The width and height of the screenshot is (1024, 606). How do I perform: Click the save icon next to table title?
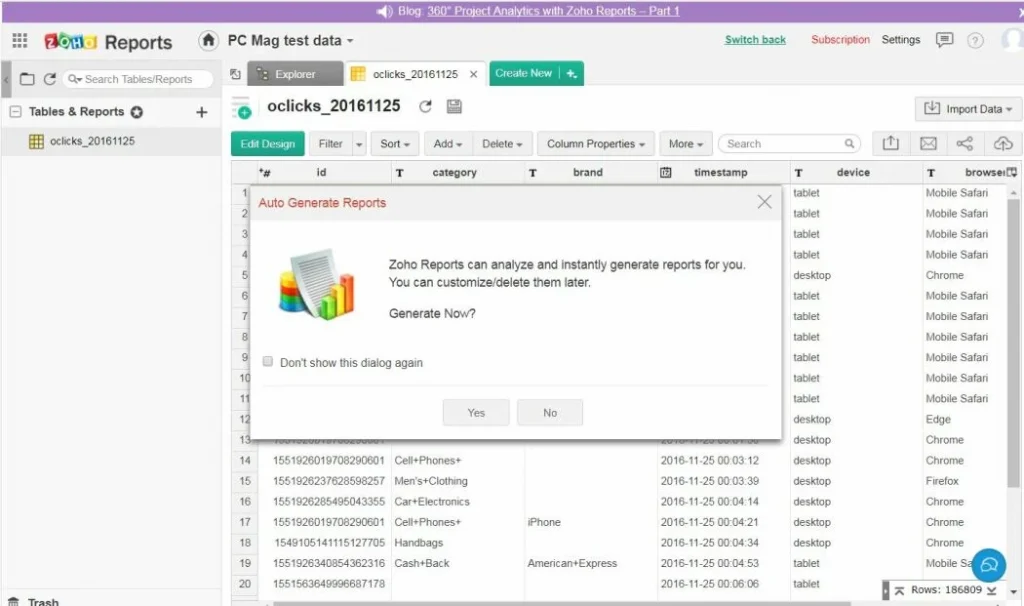454,106
